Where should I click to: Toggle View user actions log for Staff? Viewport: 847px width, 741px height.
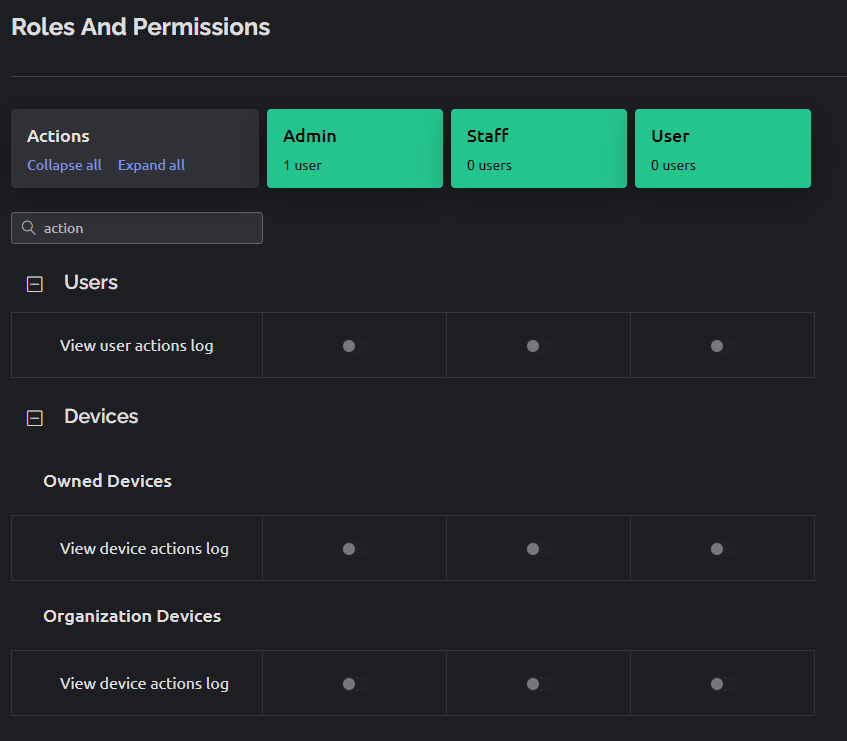[x=539, y=346]
